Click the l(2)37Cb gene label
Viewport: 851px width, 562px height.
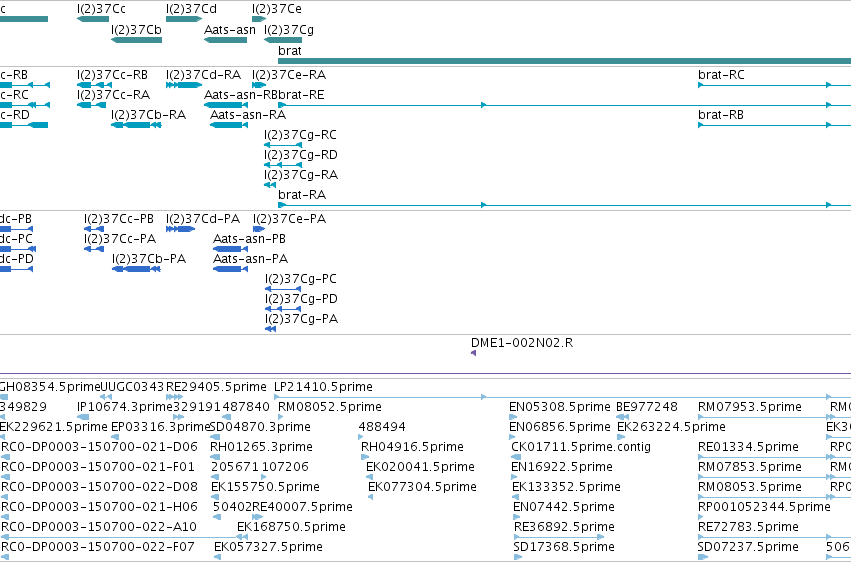(x=136, y=30)
